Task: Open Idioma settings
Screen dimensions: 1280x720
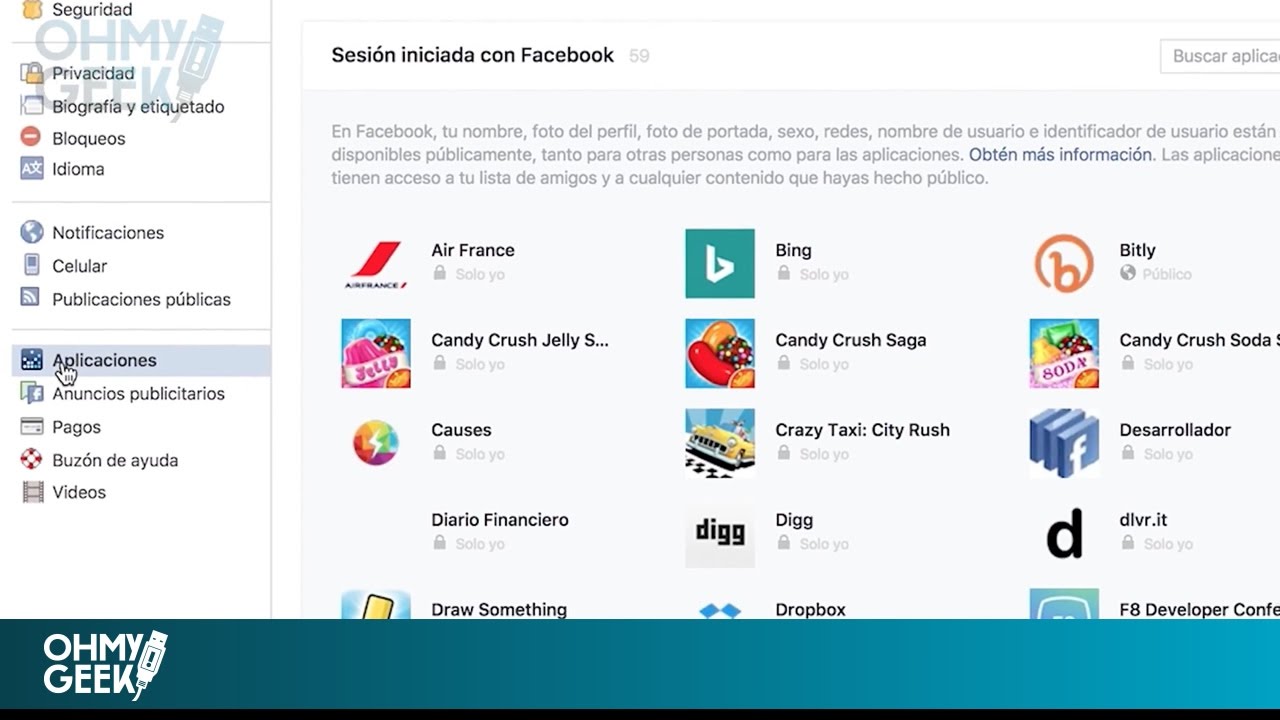Action: click(x=78, y=169)
